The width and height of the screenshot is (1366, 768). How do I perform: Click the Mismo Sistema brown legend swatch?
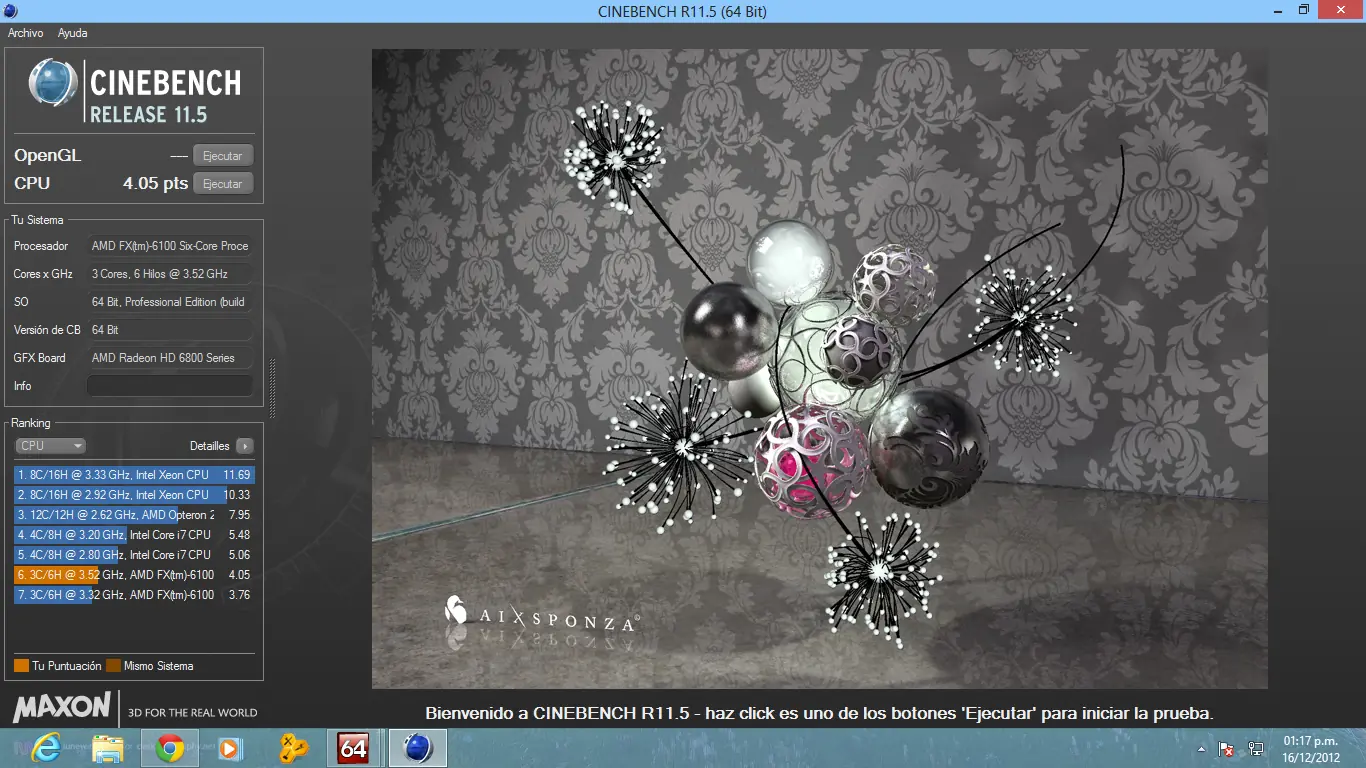coord(113,666)
